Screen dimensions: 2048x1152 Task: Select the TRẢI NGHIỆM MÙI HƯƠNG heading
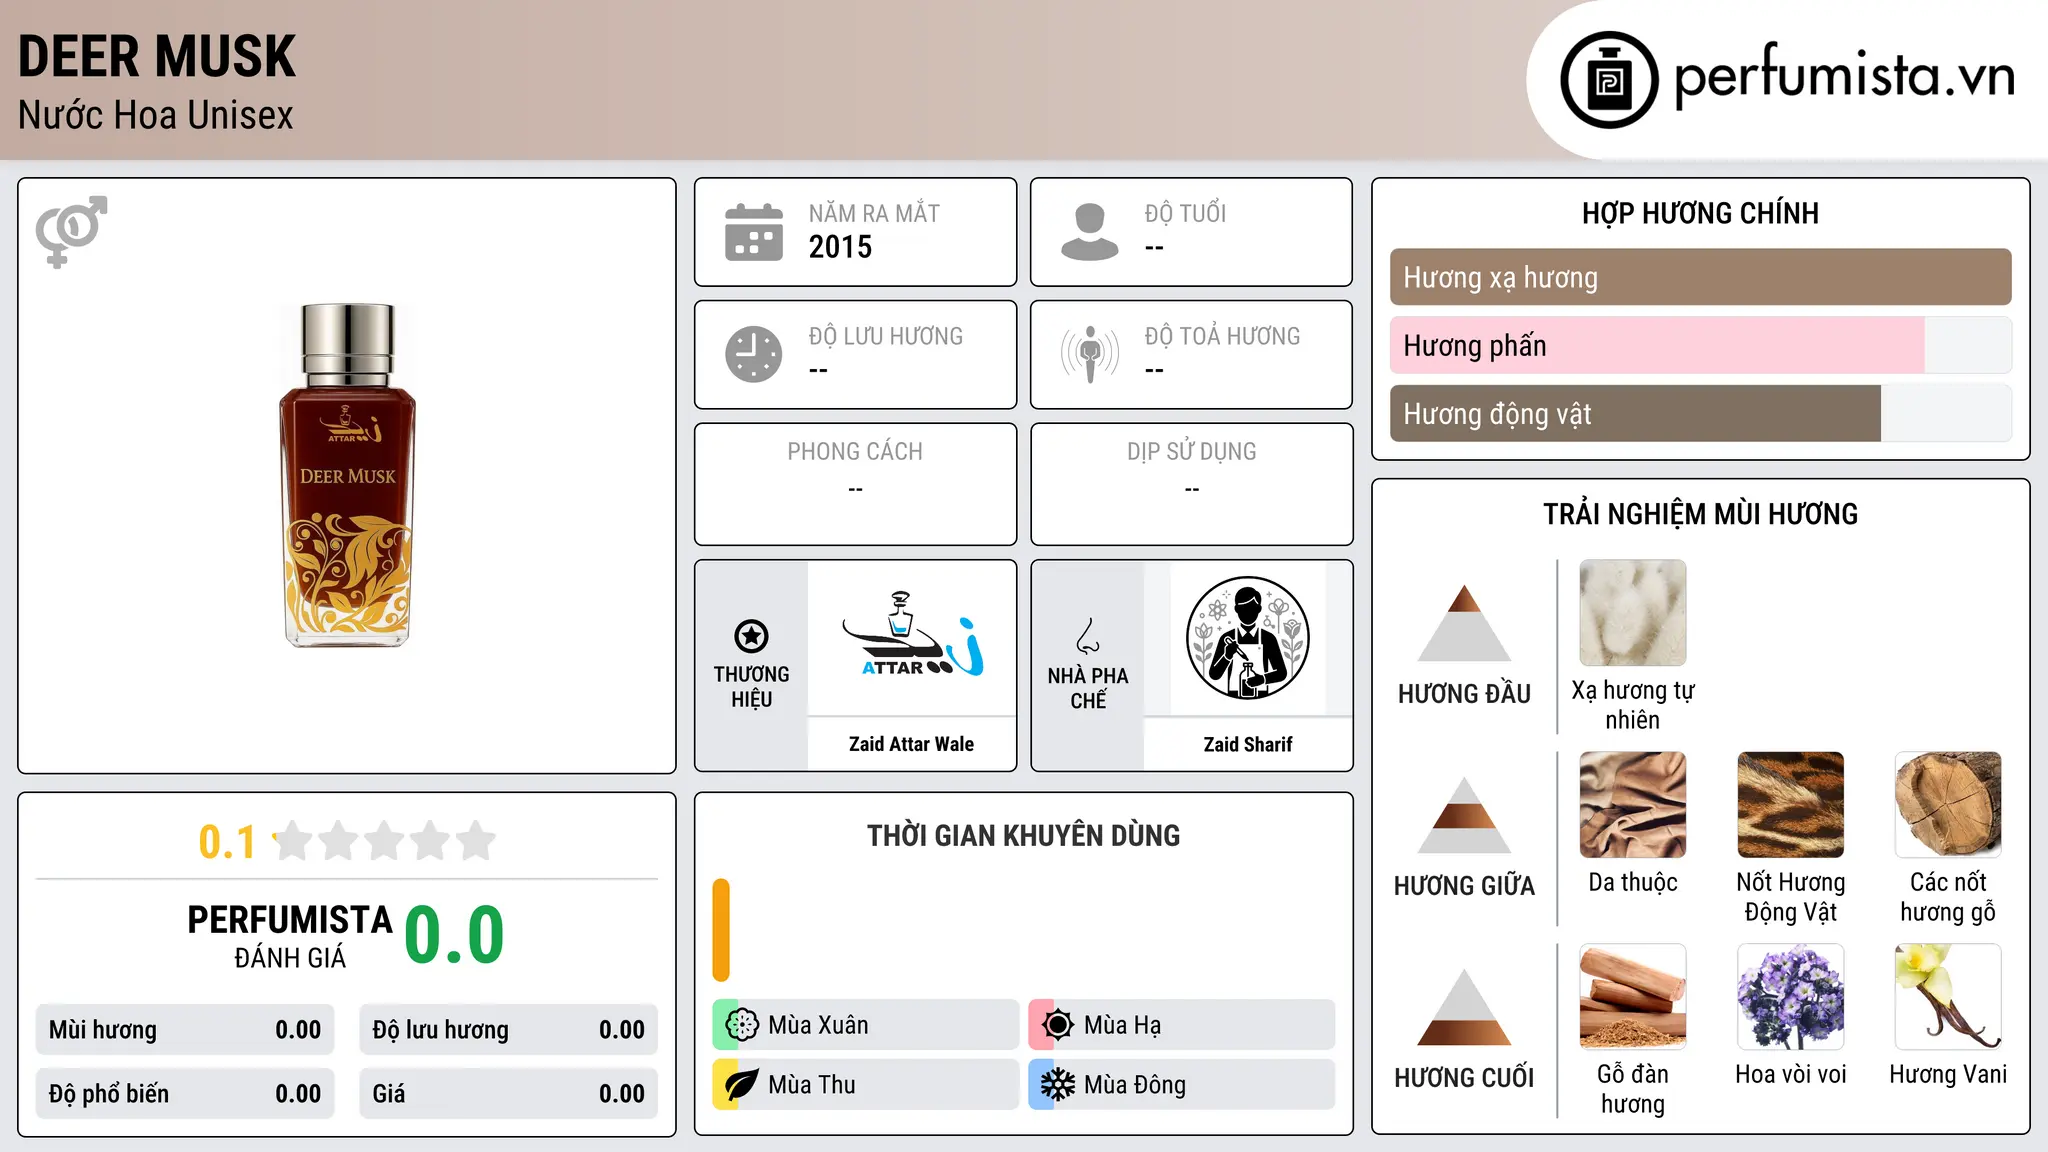point(1700,514)
